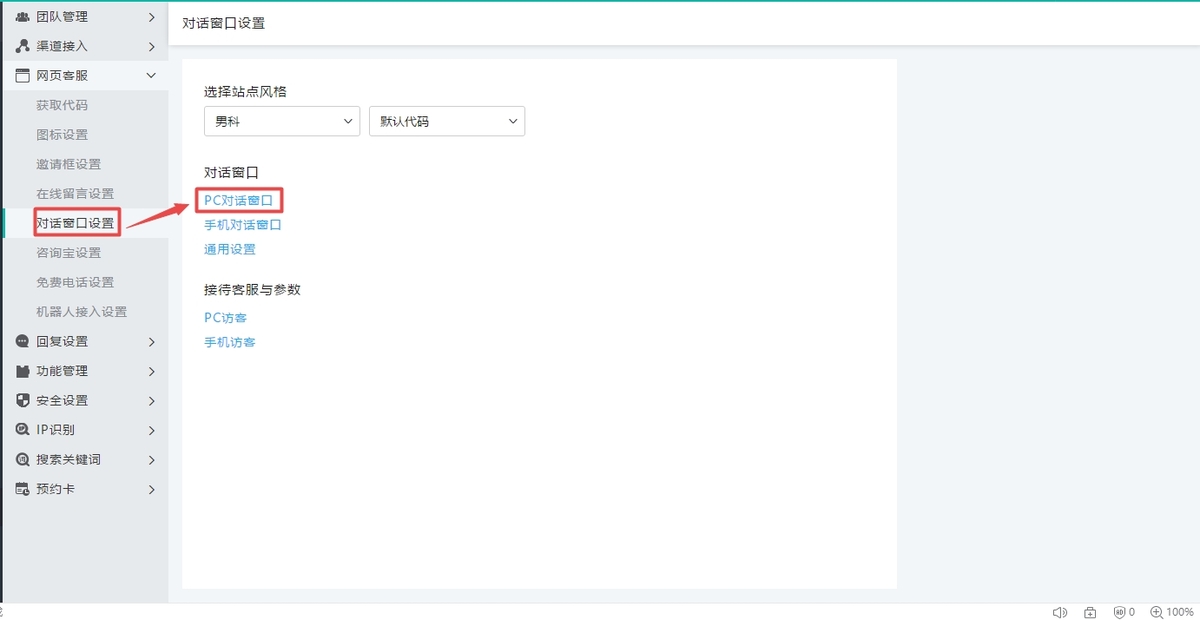
Task: Open the 男科 site style dropdown
Action: (x=281, y=121)
